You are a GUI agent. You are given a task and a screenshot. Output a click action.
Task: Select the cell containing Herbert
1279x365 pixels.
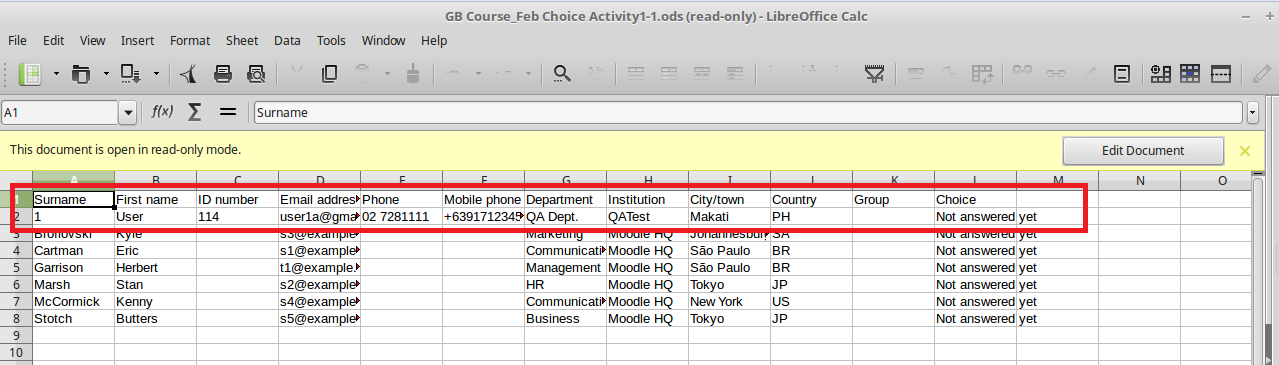[155, 268]
